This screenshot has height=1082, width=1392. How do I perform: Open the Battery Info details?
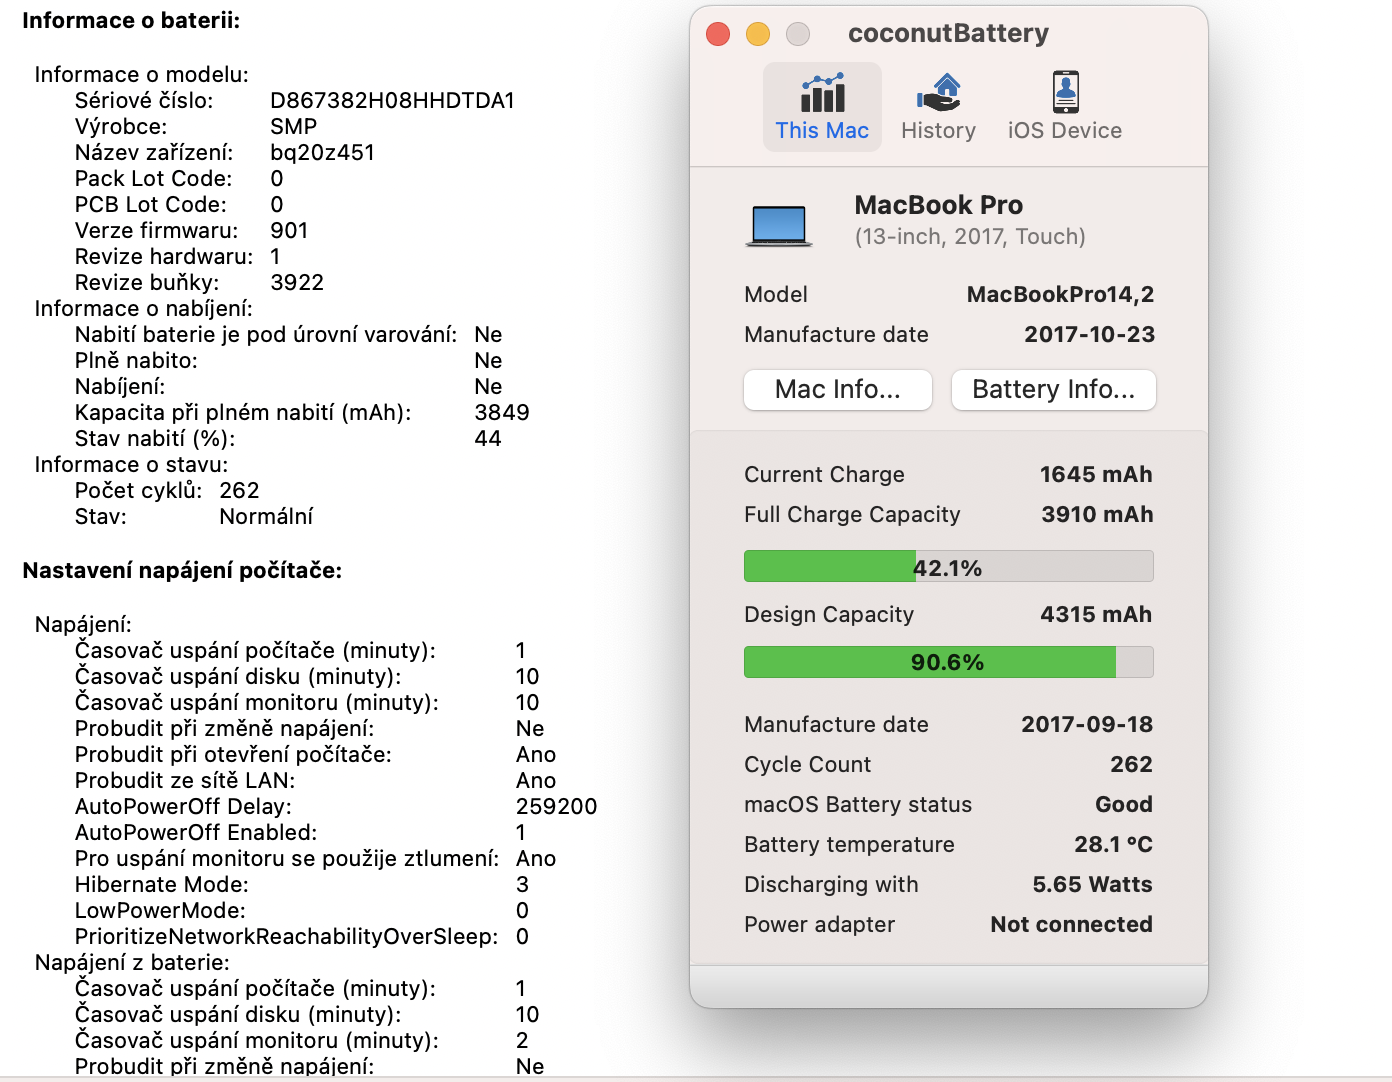1053,390
